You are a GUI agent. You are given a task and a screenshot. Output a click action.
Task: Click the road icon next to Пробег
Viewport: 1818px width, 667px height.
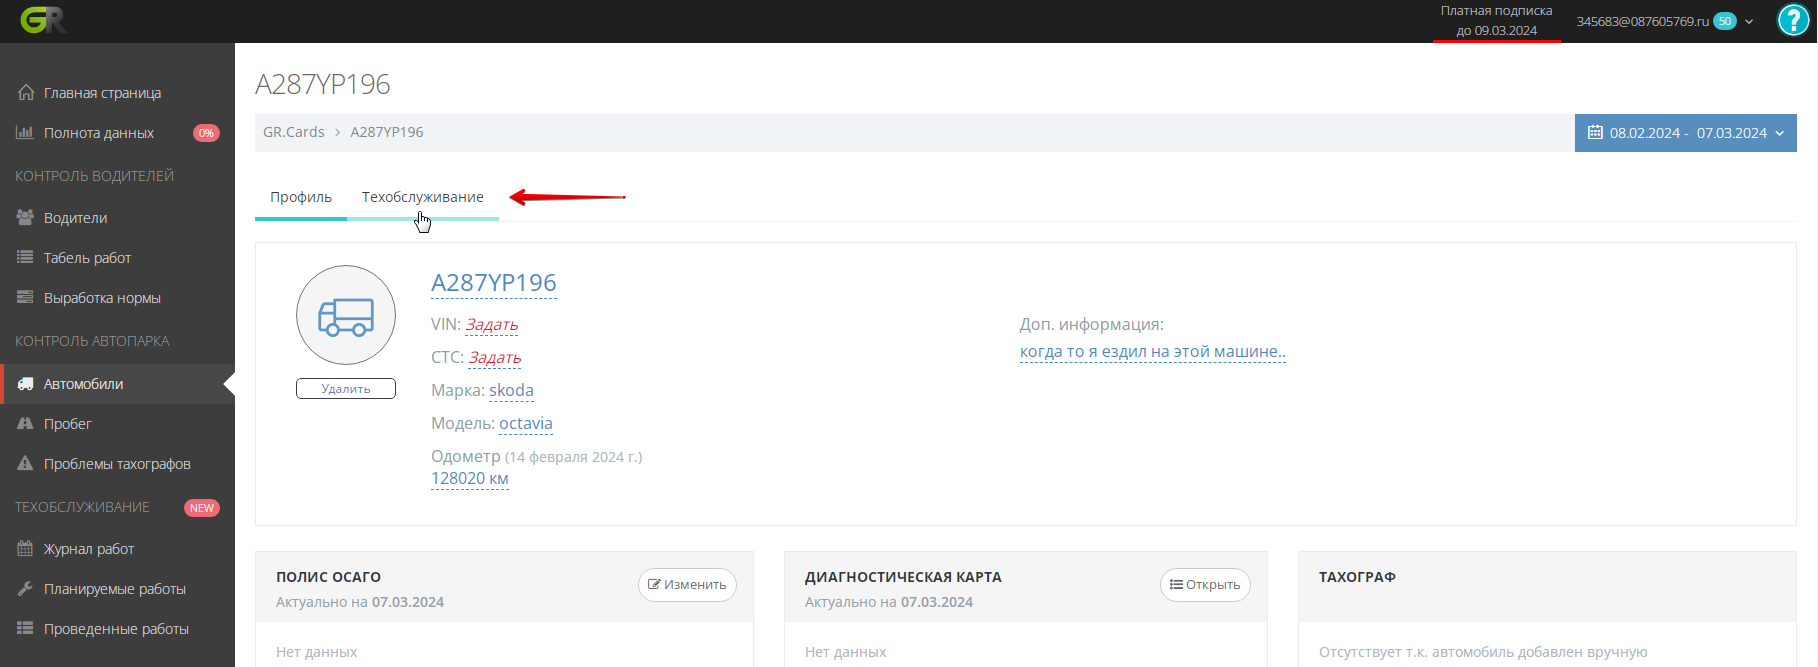point(25,424)
